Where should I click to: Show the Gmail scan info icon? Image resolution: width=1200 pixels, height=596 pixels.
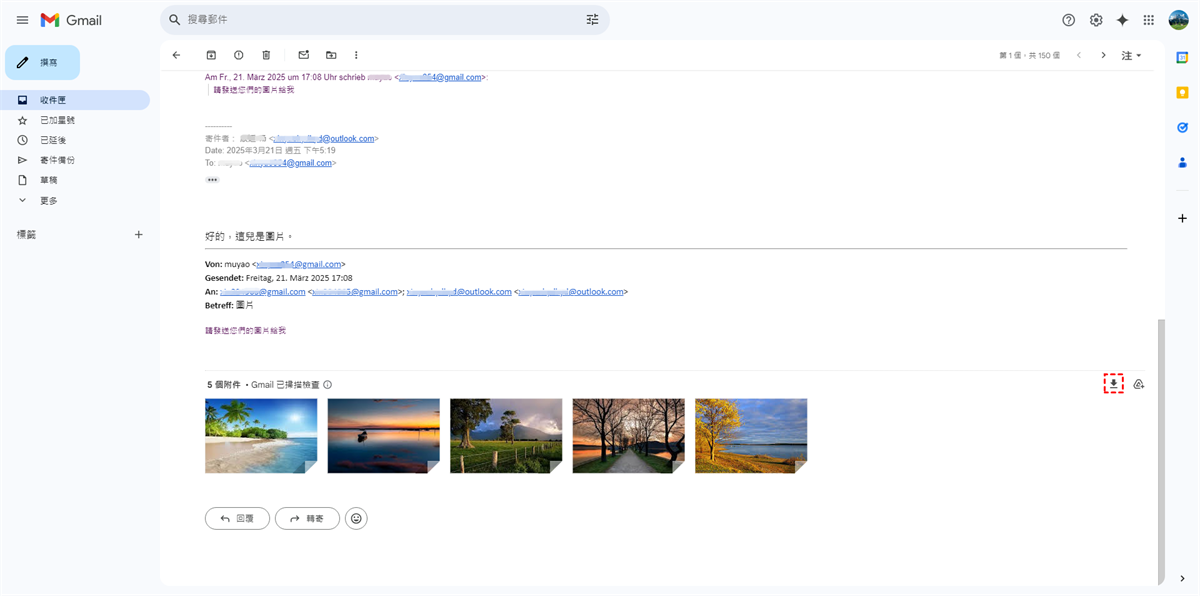[328, 385]
